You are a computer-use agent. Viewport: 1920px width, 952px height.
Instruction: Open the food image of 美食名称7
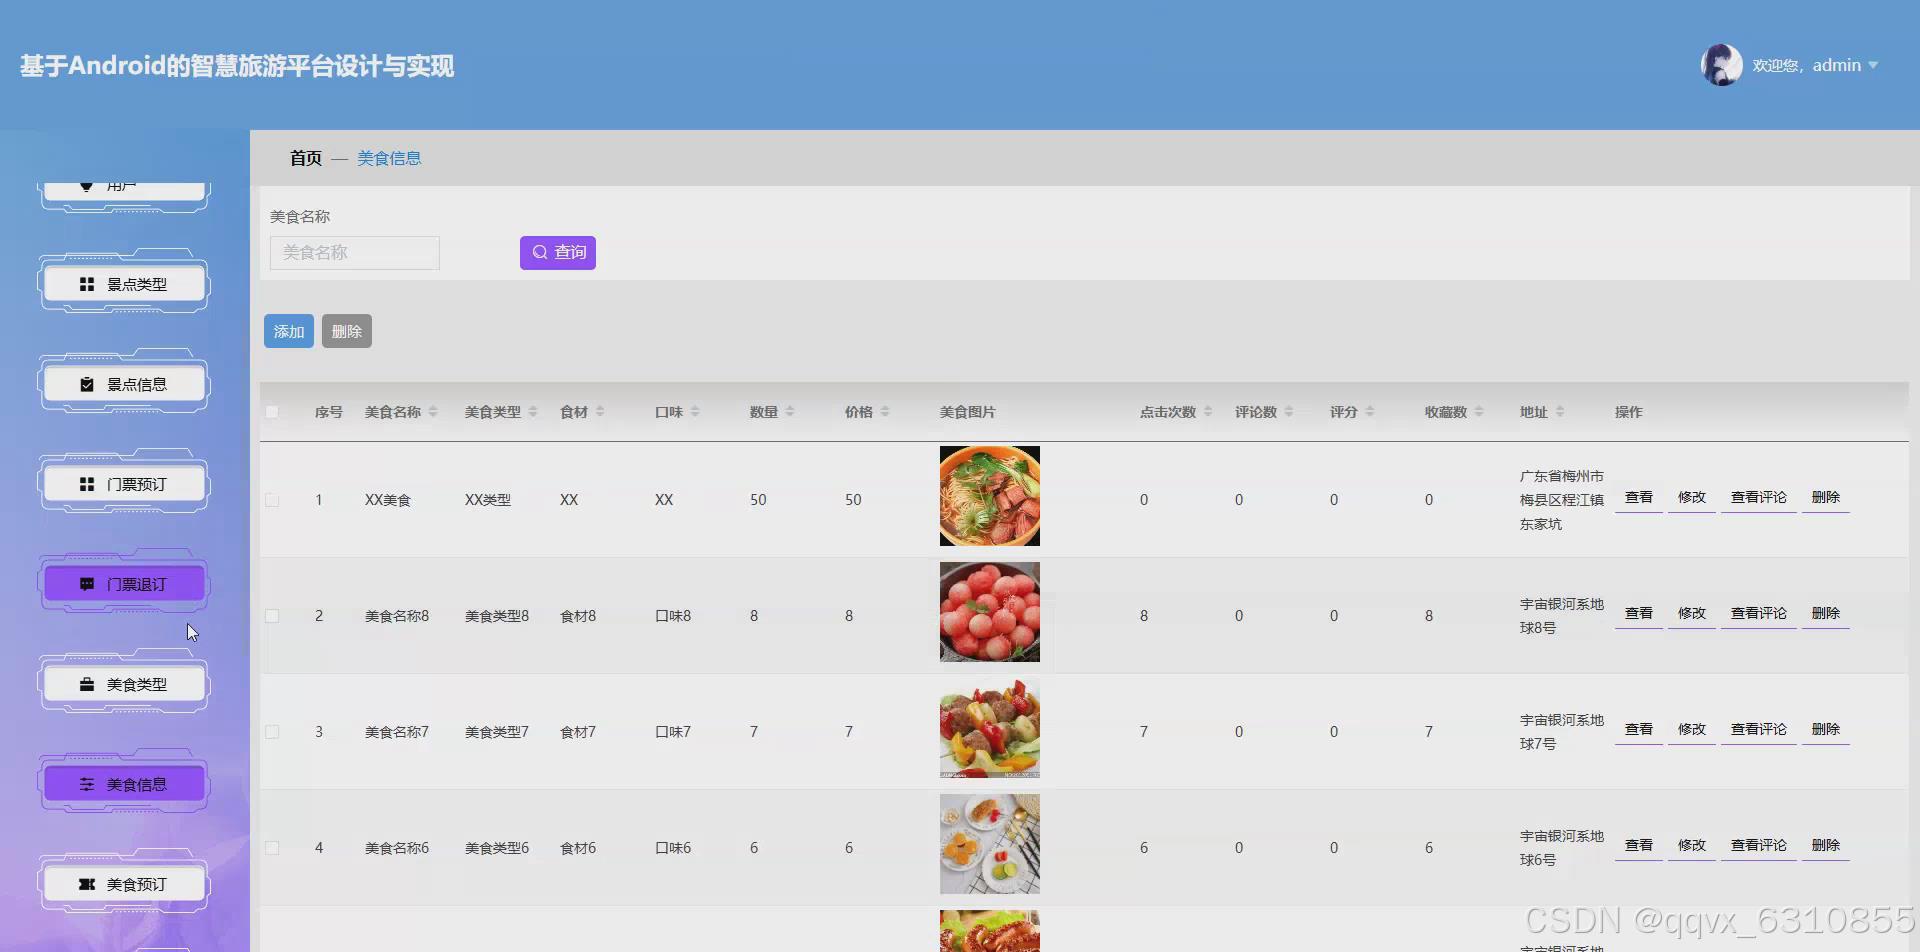coord(990,728)
